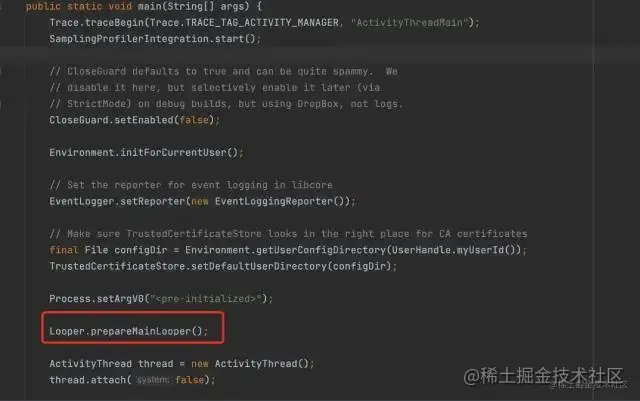Screen dimensions: 640x401
Task: Click the thread variable in ActivityThread declaration
Action: point(156,364)
